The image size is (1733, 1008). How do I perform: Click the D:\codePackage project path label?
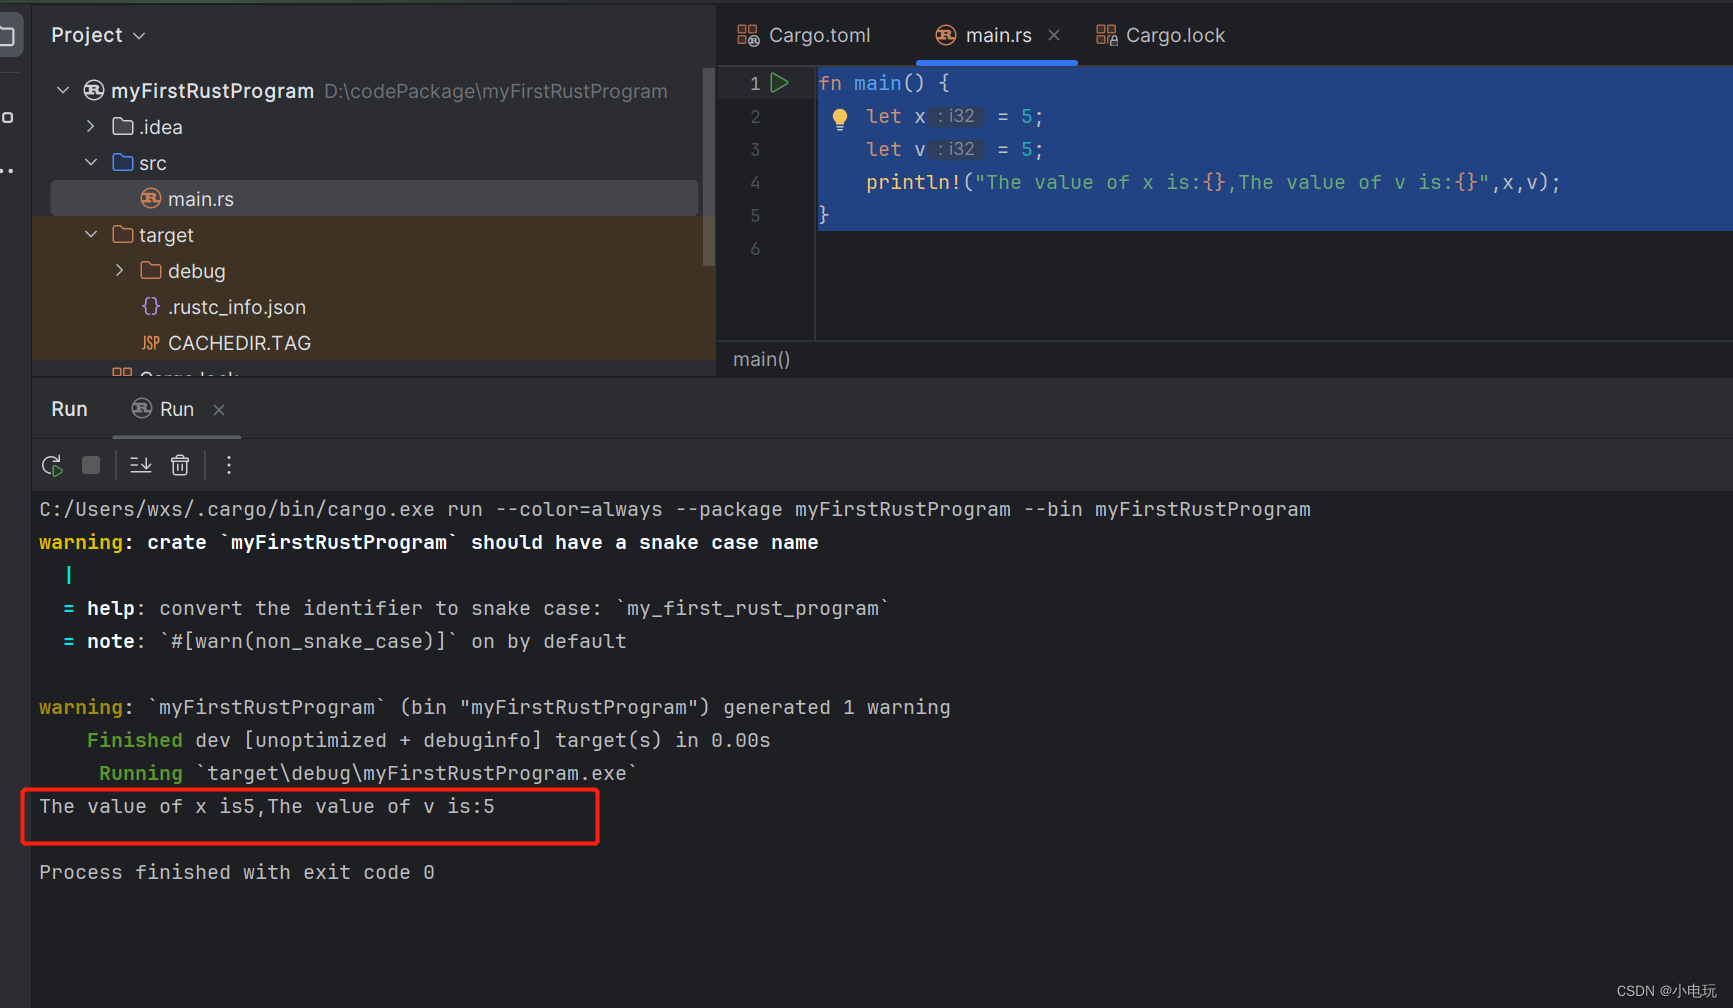(x=495, y=91)
